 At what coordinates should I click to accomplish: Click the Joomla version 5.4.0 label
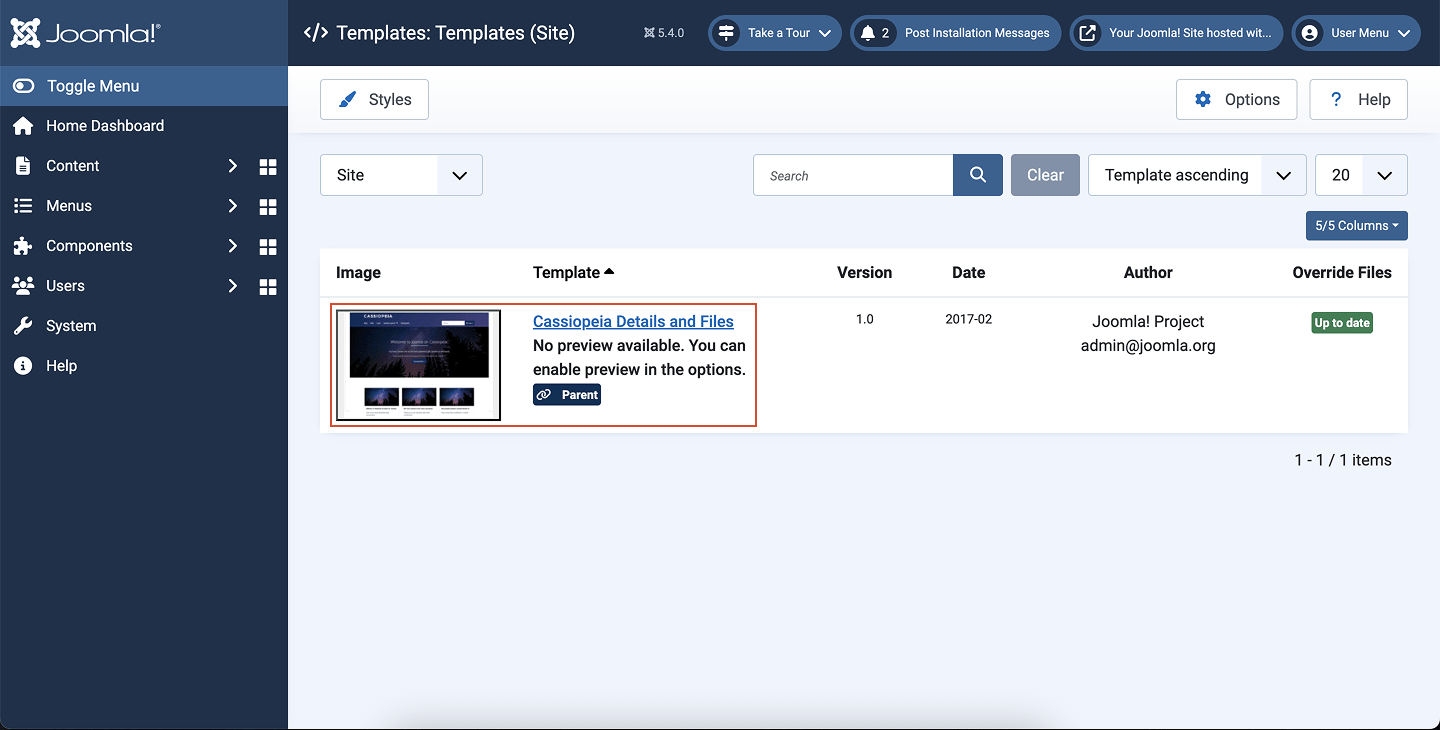coord(664,33)
